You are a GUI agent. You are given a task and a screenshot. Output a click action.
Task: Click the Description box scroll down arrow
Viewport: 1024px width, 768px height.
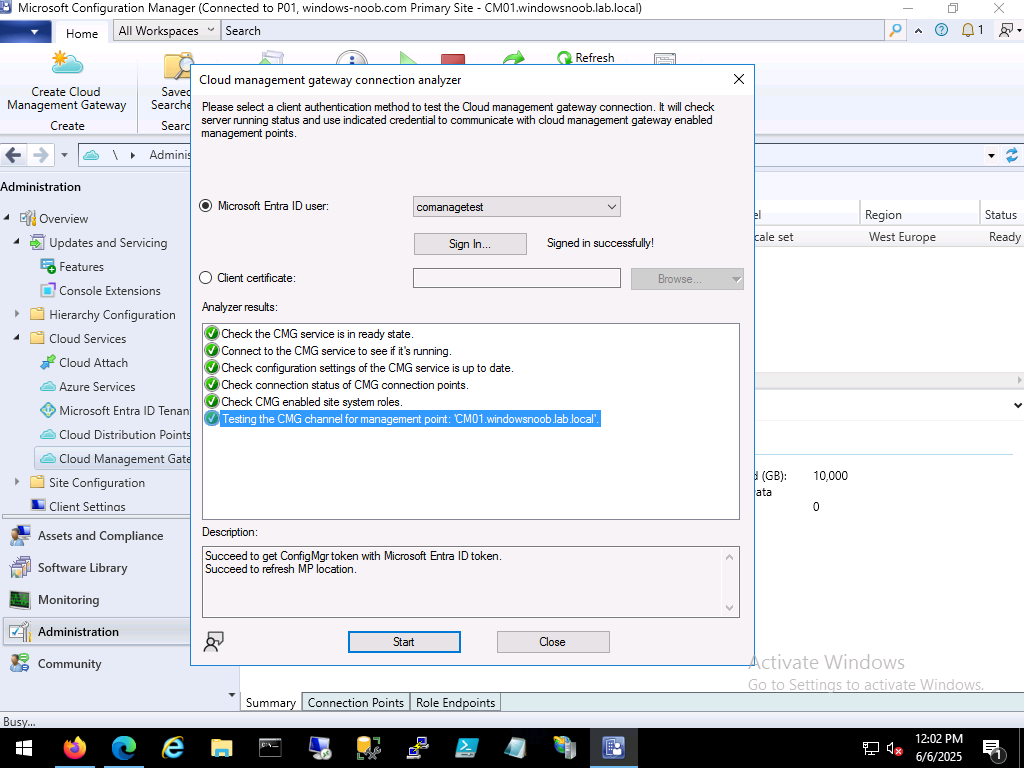pos(729,608)
